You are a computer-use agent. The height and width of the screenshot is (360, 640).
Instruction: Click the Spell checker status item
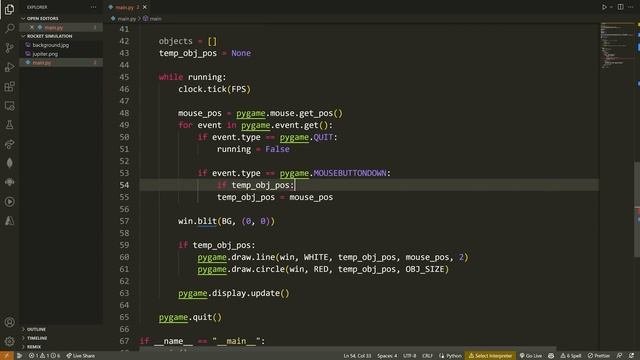571,356
